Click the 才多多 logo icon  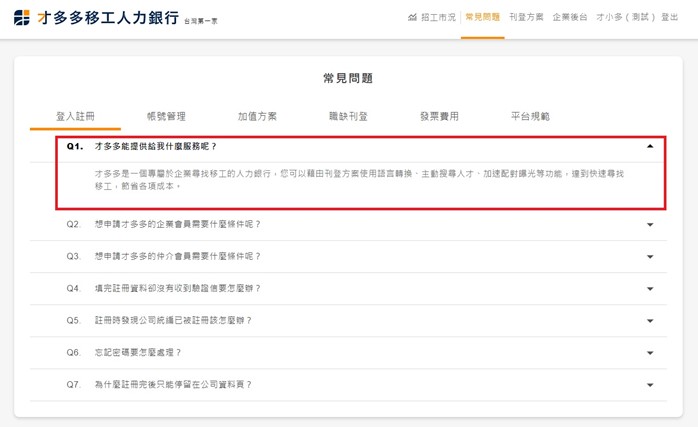(21, 18)
